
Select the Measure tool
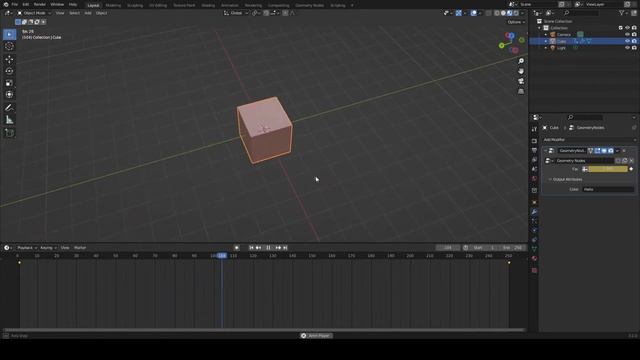tap(9, 120)
